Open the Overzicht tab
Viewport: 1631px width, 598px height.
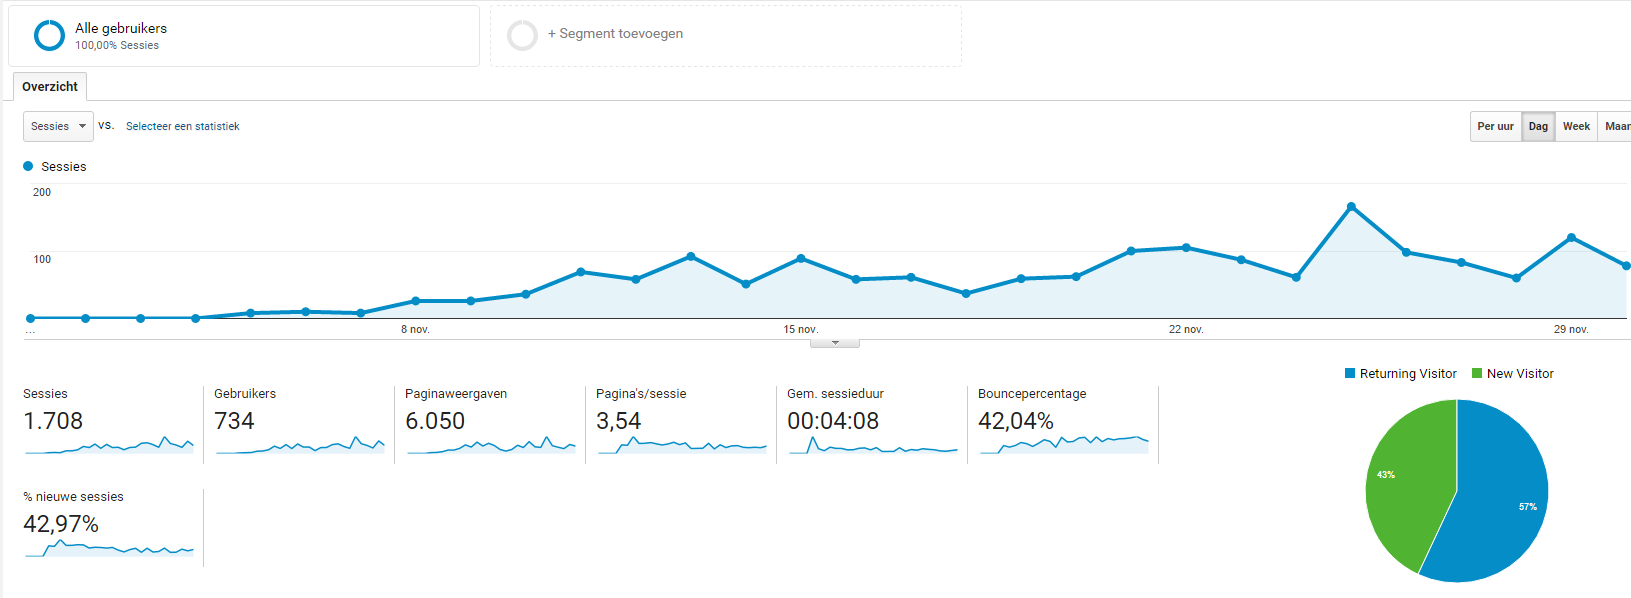[x=50, y=87]
